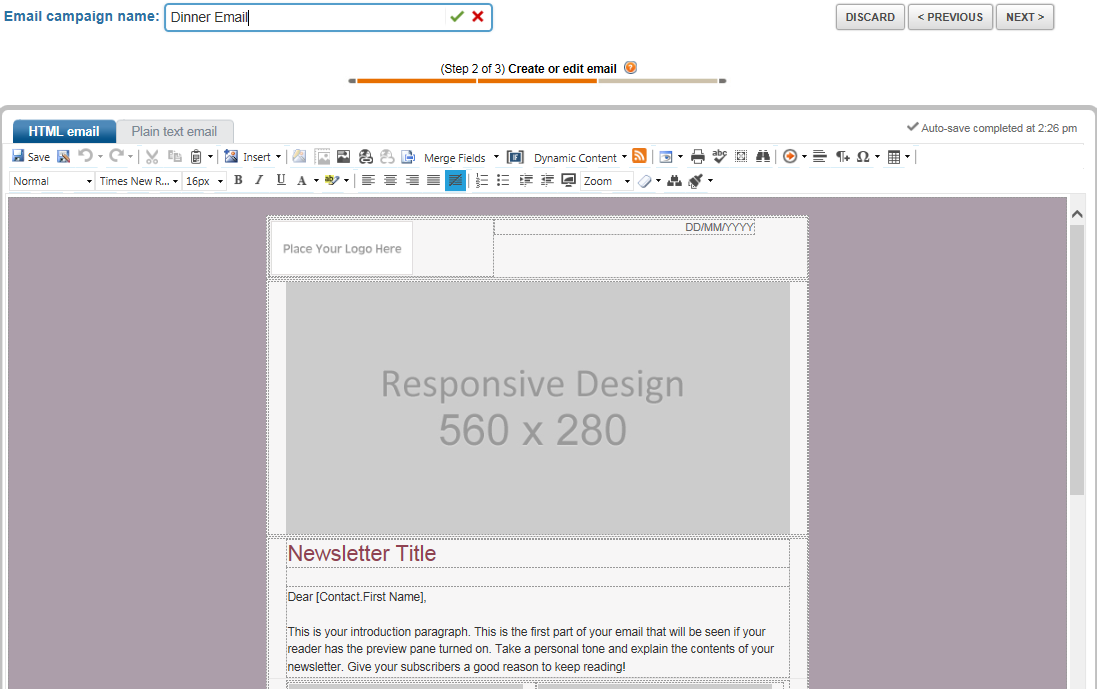Click the binoculars find icon
Image resolution: width=1097 pixels, height=689 pixels.
(763, 157)
